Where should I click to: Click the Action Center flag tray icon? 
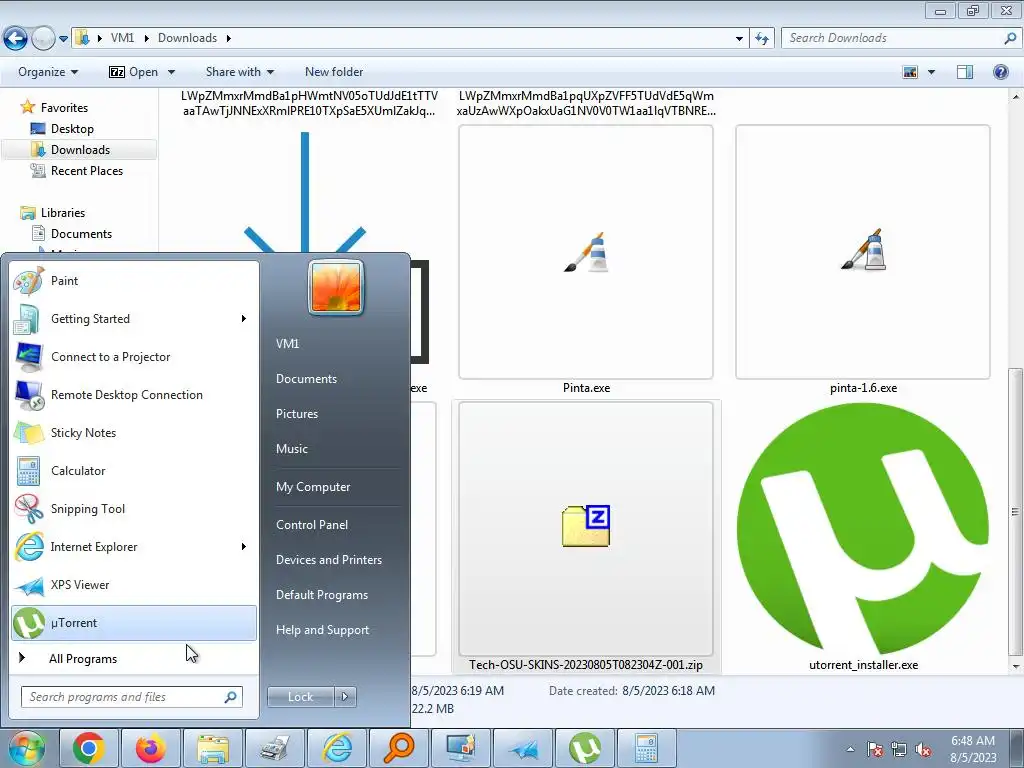coord(875,749)
